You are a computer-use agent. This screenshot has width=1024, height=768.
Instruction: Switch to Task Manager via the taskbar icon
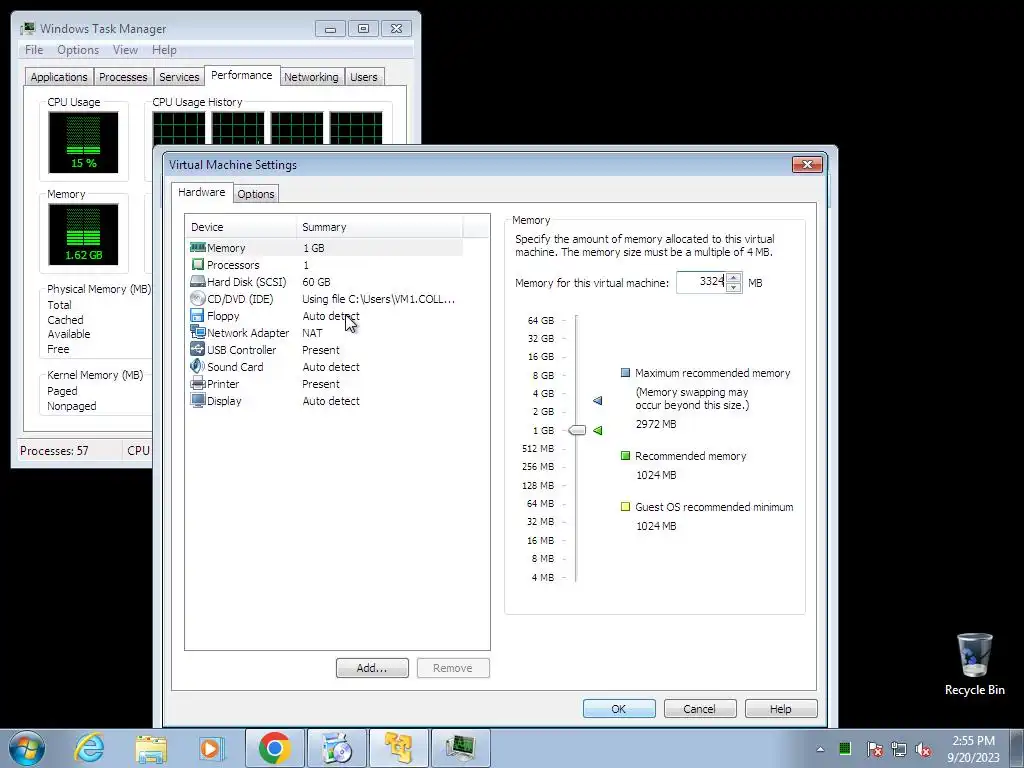[x=460, y=748]
